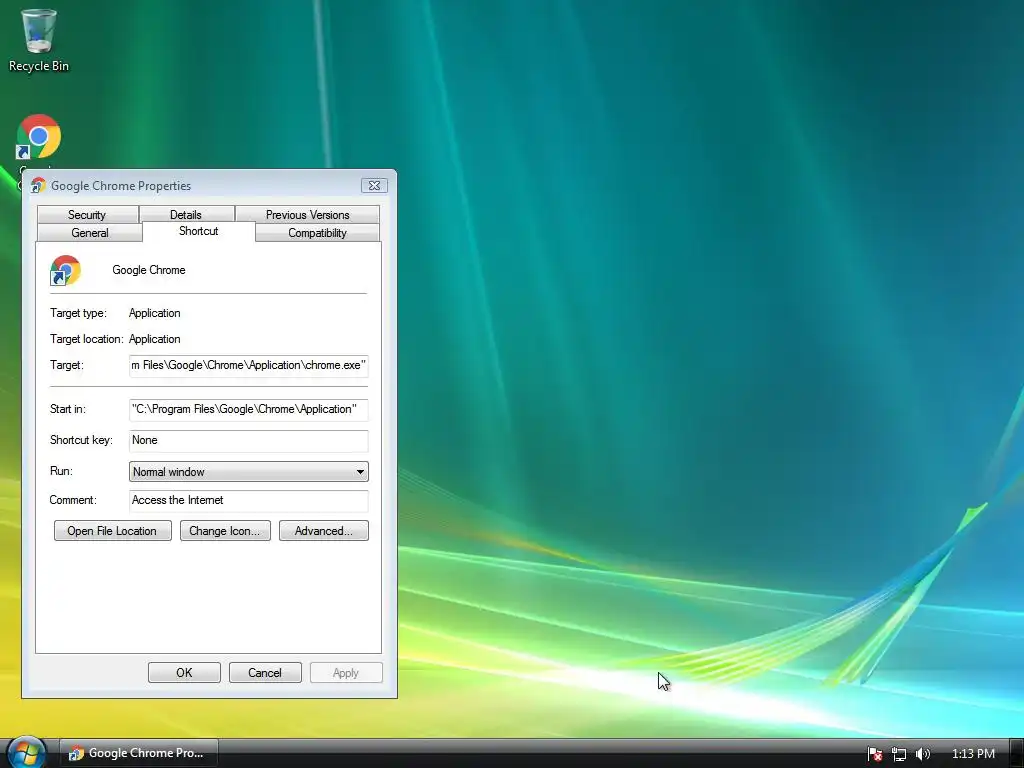Click the Run: label
Screen dimensions: 1024x768
click(61, 471)
